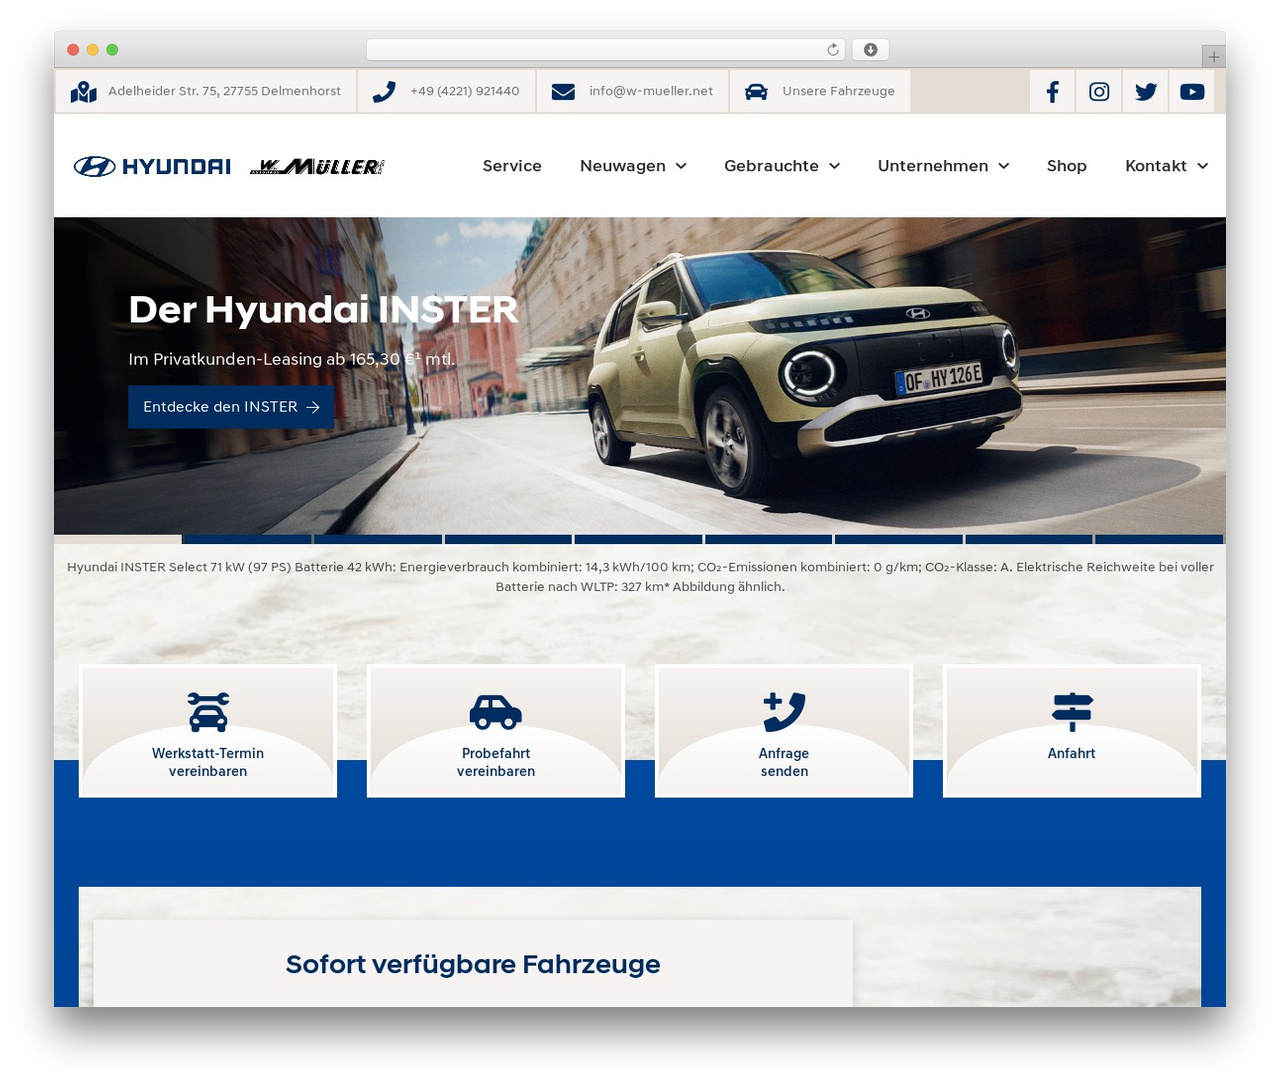Click the envelope email icon
The width and height of the screenshot is (1280, 1084).
[563, 92]
